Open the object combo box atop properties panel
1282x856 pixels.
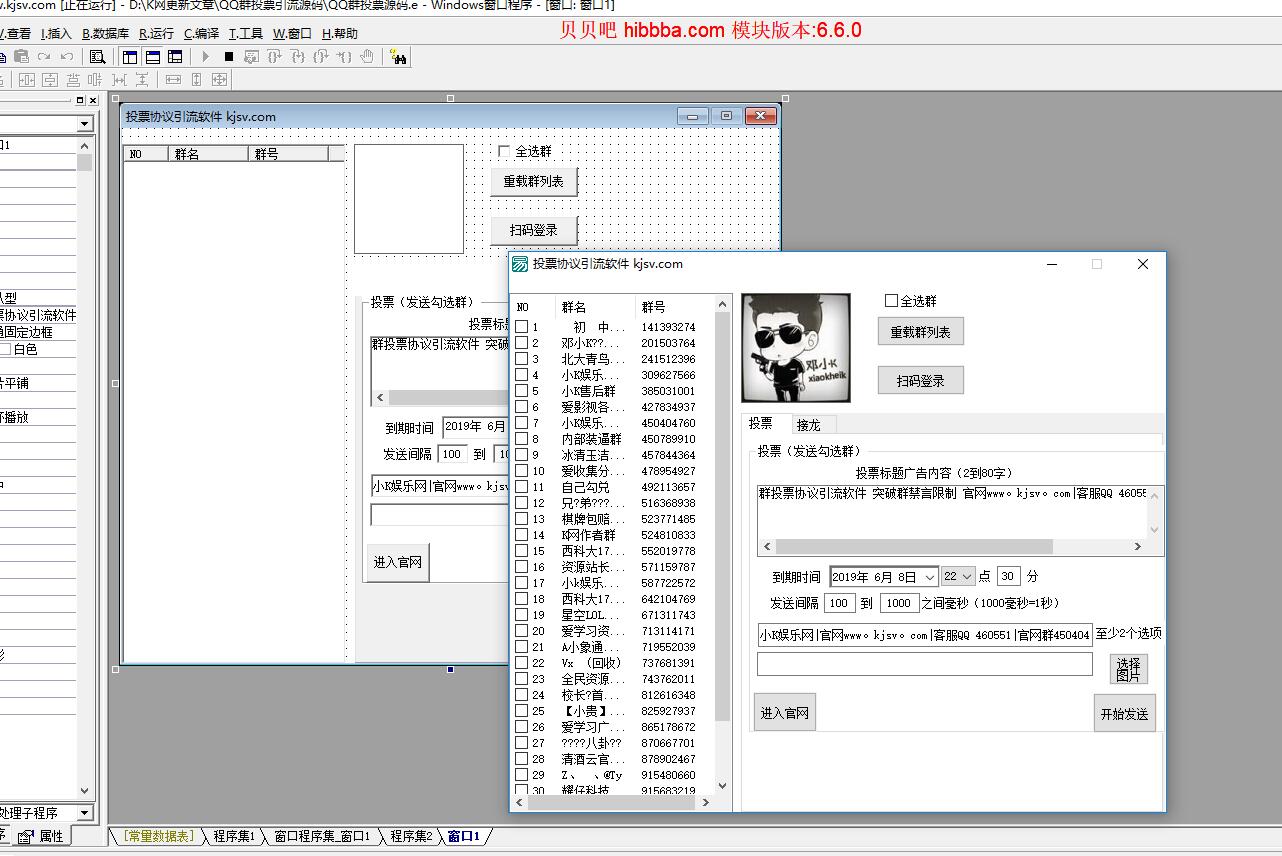85,124
